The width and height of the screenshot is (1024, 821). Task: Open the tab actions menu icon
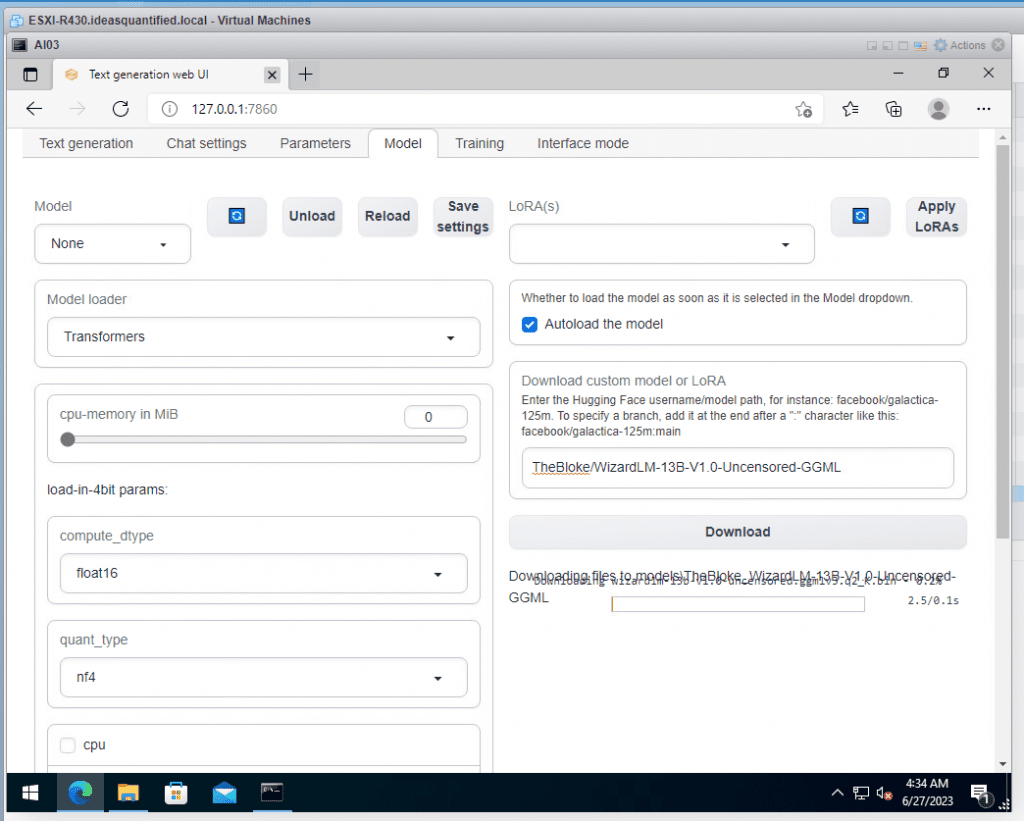pos(30,74)
